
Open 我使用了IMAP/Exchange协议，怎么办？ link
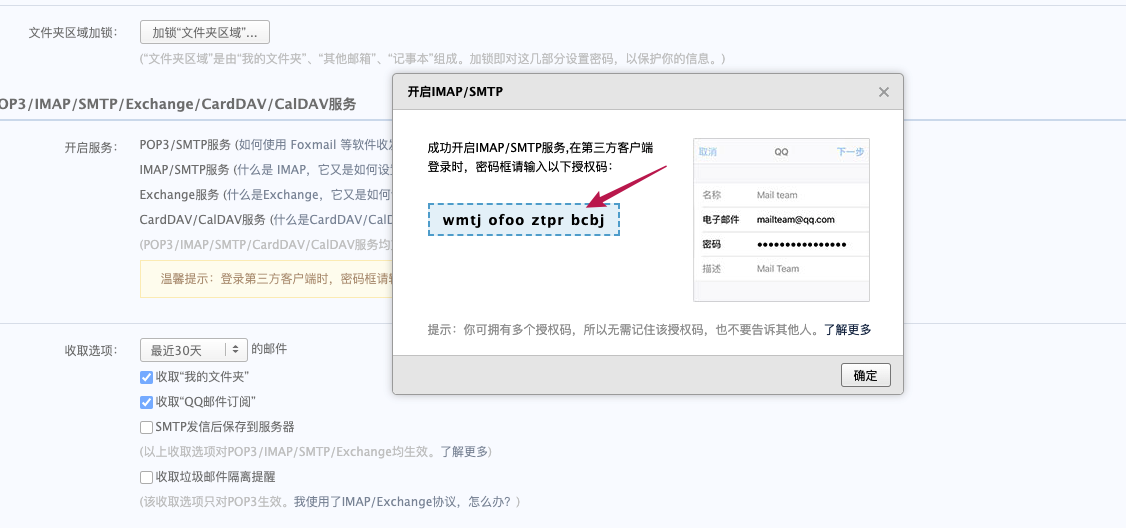click(403, 501)
